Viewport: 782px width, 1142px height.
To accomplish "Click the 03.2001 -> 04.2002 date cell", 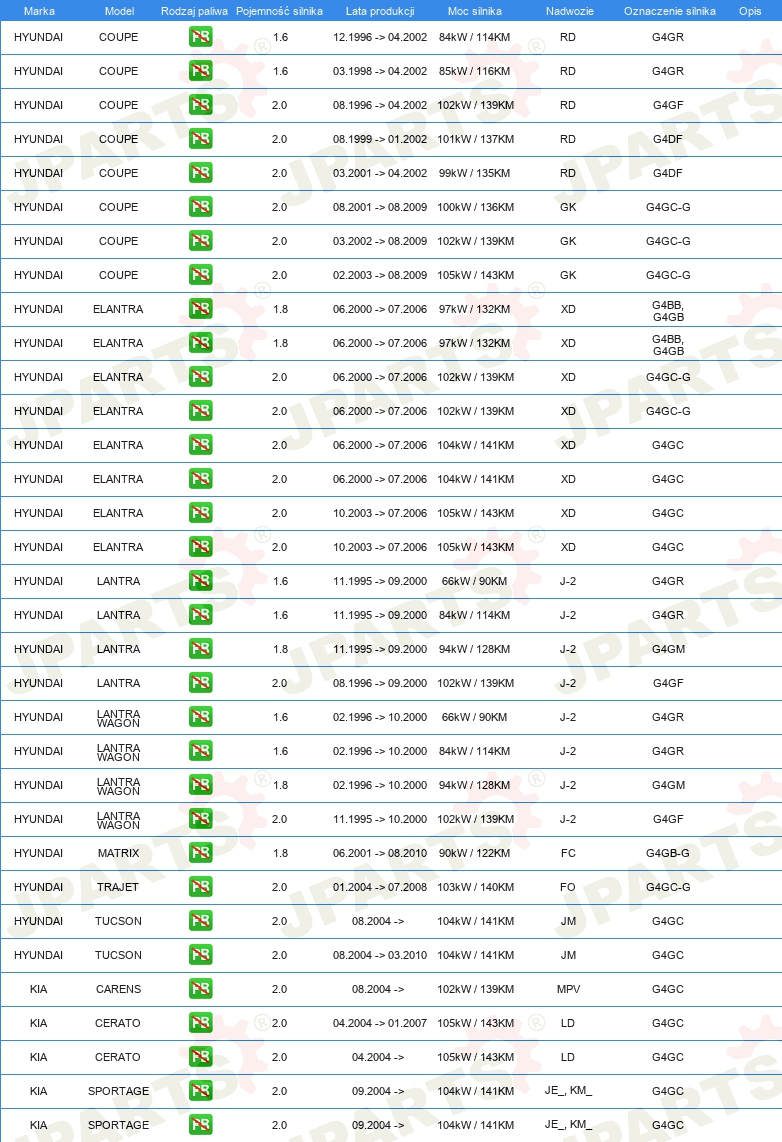I will click(x=380, y=173).
